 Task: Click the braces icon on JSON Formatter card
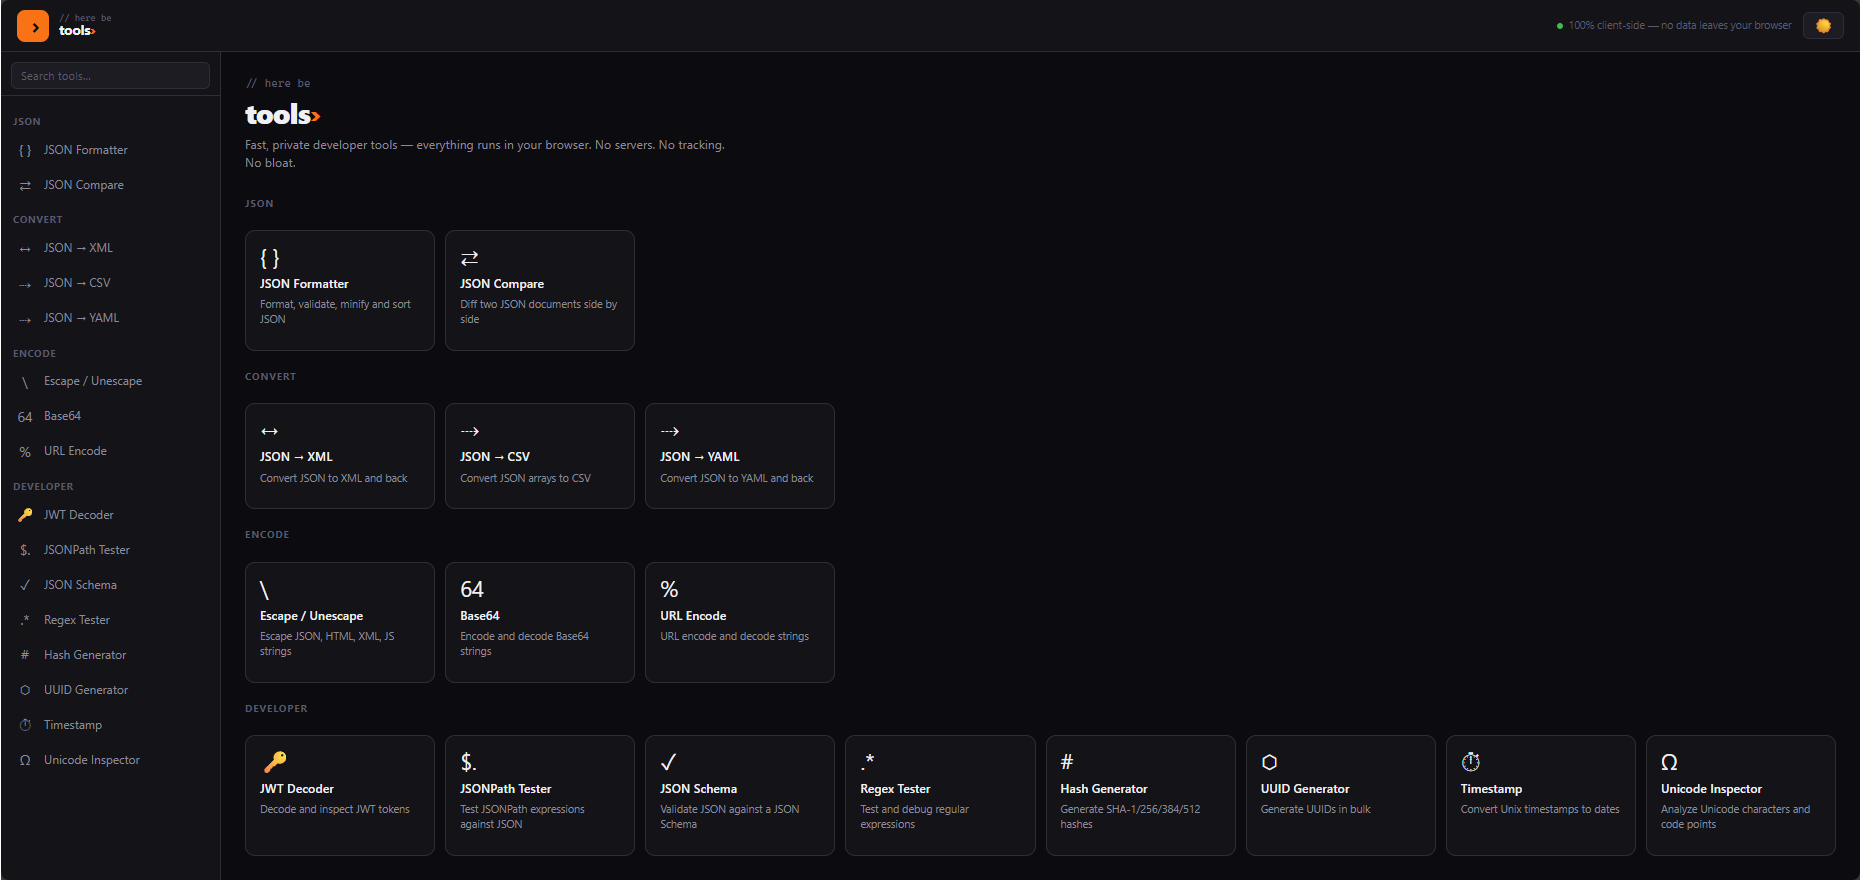click(270, 258)
